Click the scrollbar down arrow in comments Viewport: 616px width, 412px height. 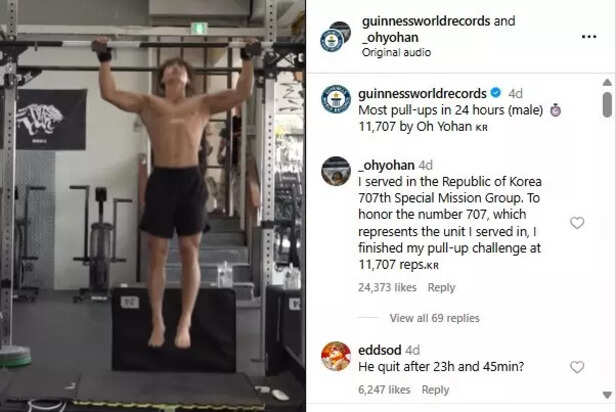[607, 394]
